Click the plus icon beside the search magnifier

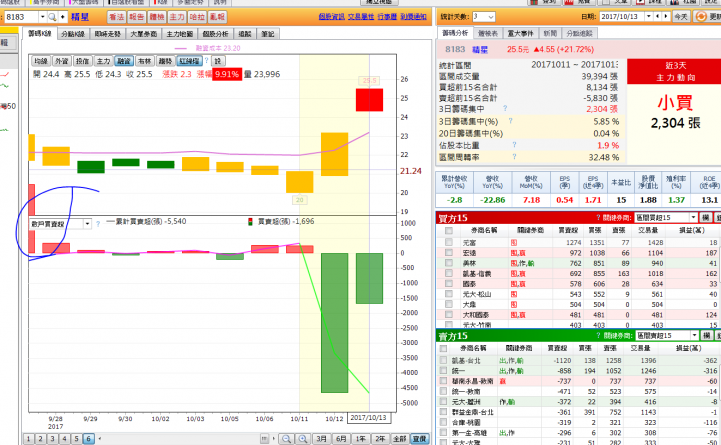pyautogui.click(x=62, y=17)
